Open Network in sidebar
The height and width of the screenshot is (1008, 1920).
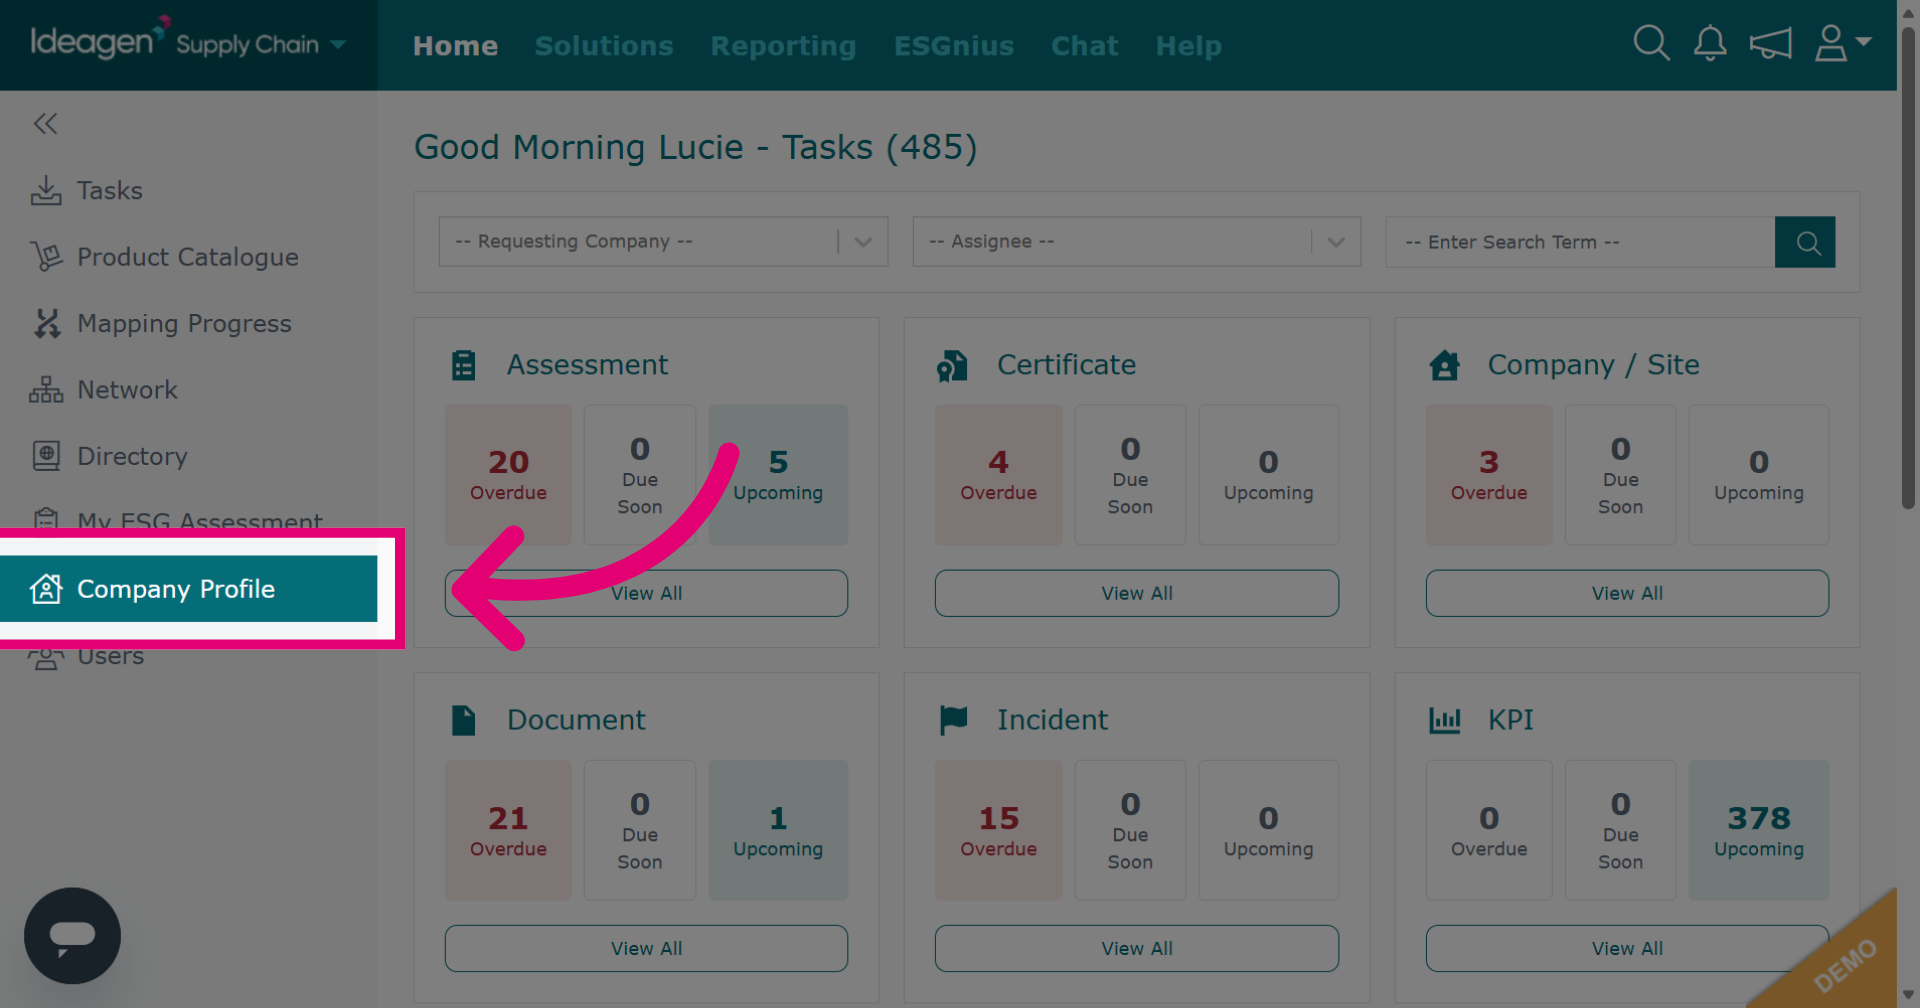(x=189, y=390)
